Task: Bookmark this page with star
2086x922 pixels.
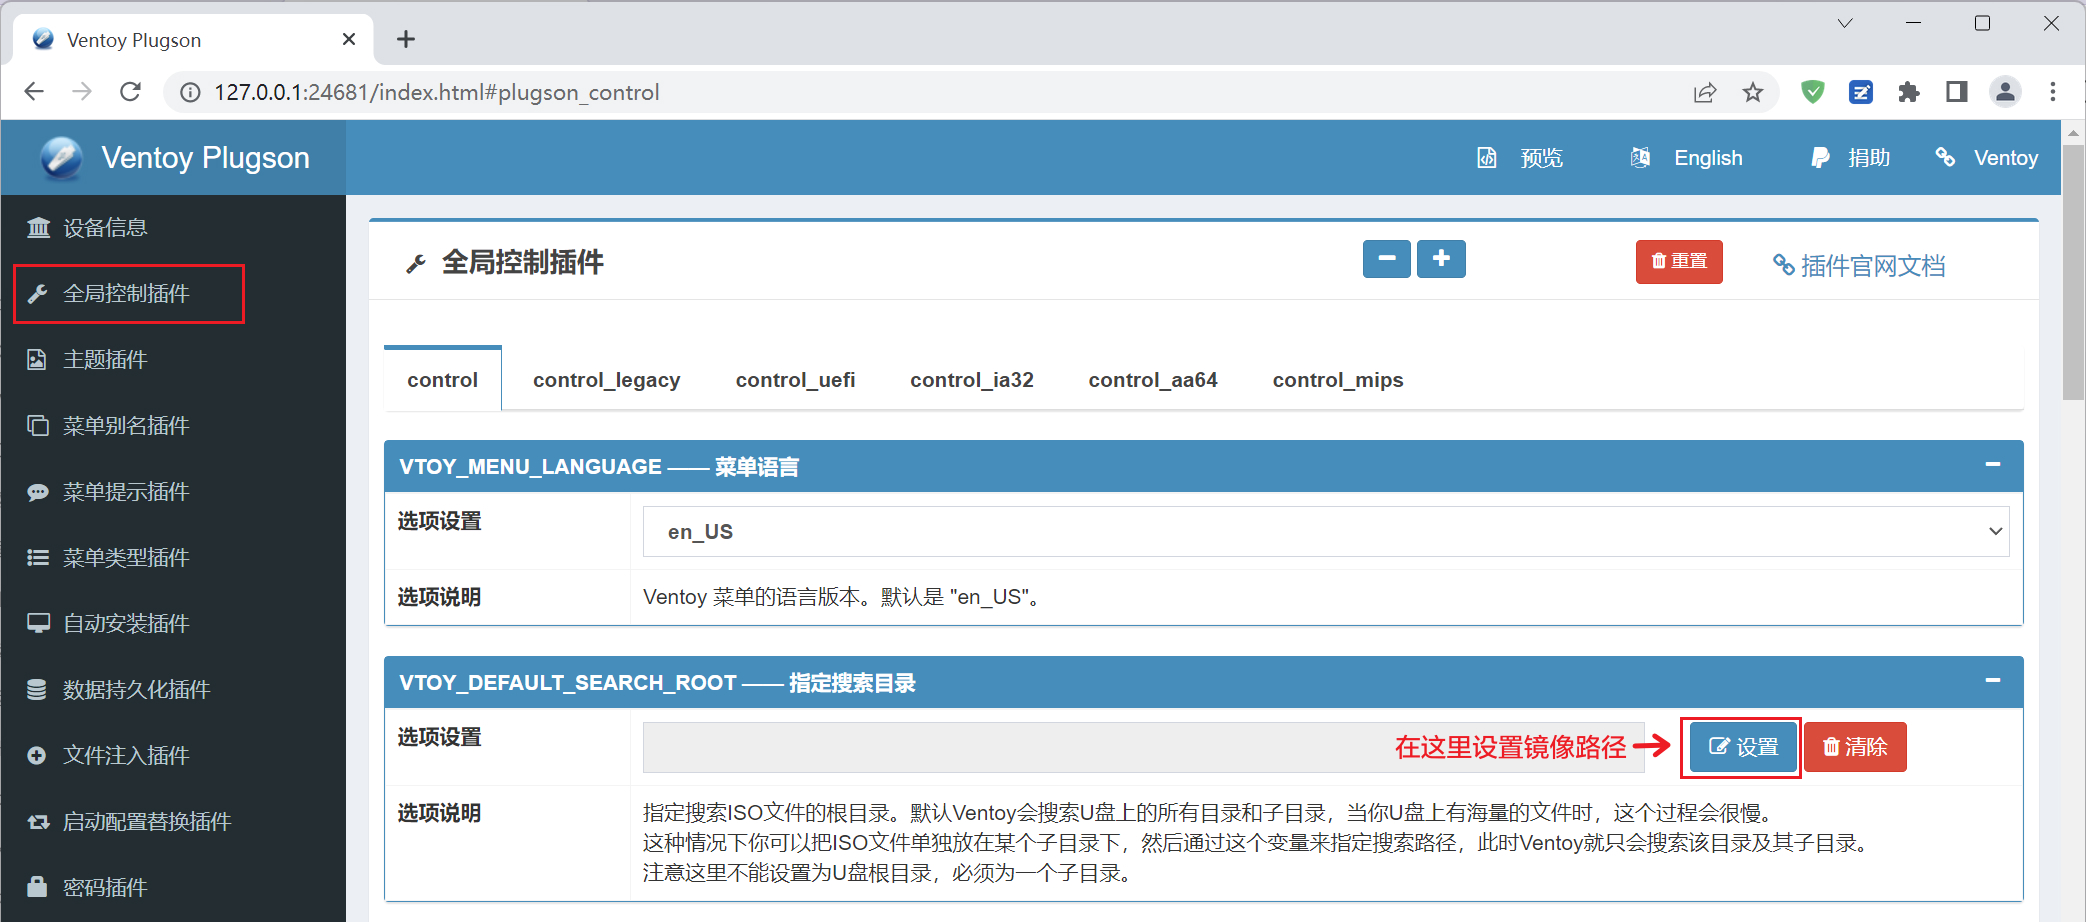Action: click(x=1753, y=93)
